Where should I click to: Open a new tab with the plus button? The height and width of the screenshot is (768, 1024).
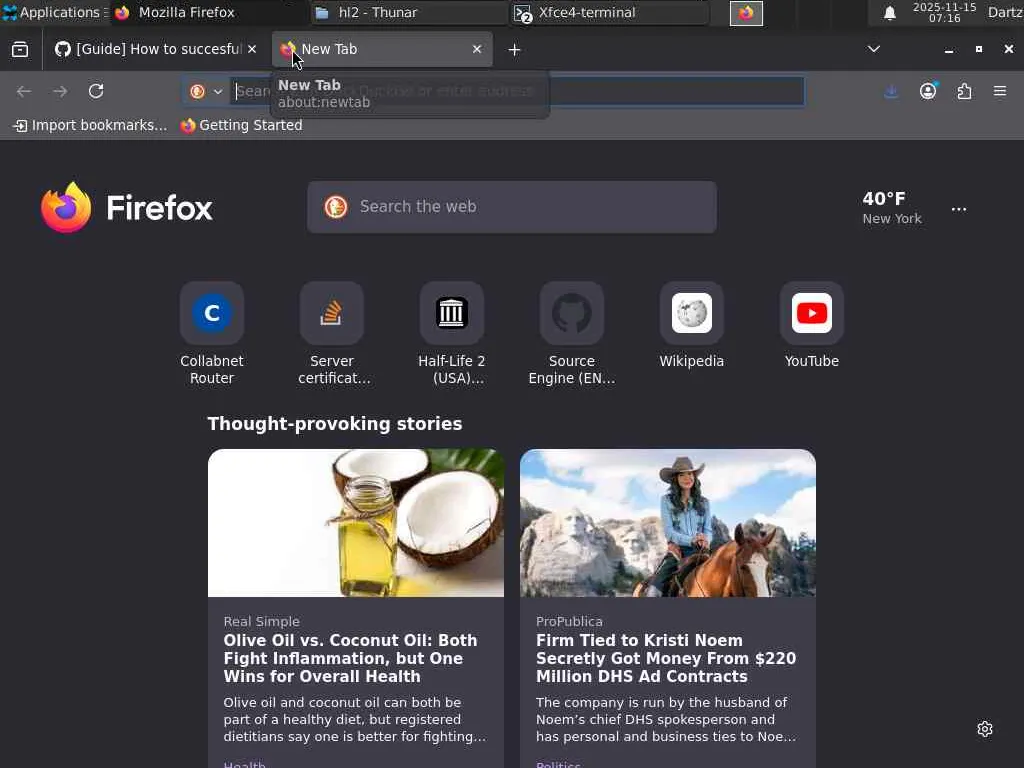click(x=515, y=50)
